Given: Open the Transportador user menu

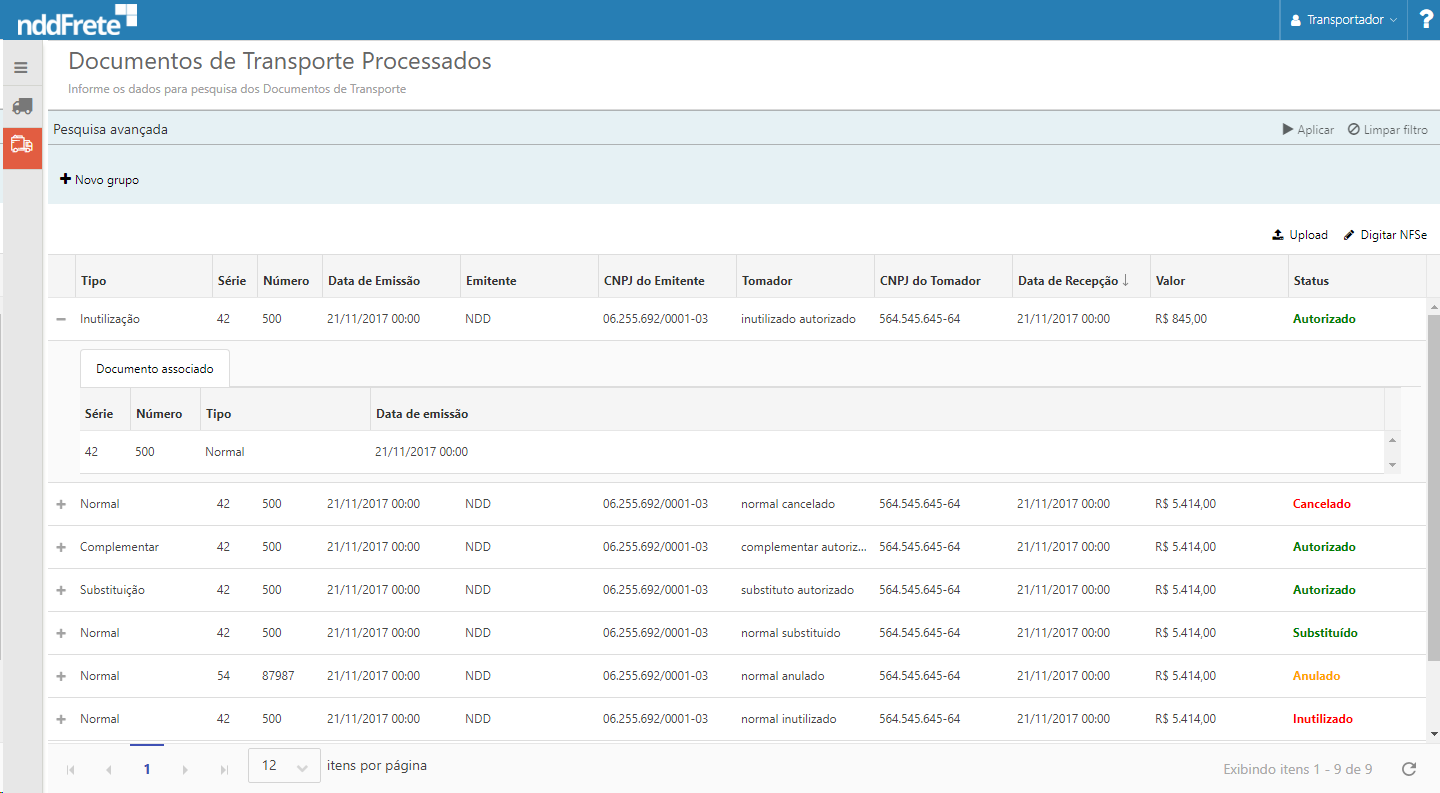Looking at the screenshot, I should [x=1343, y=20].
